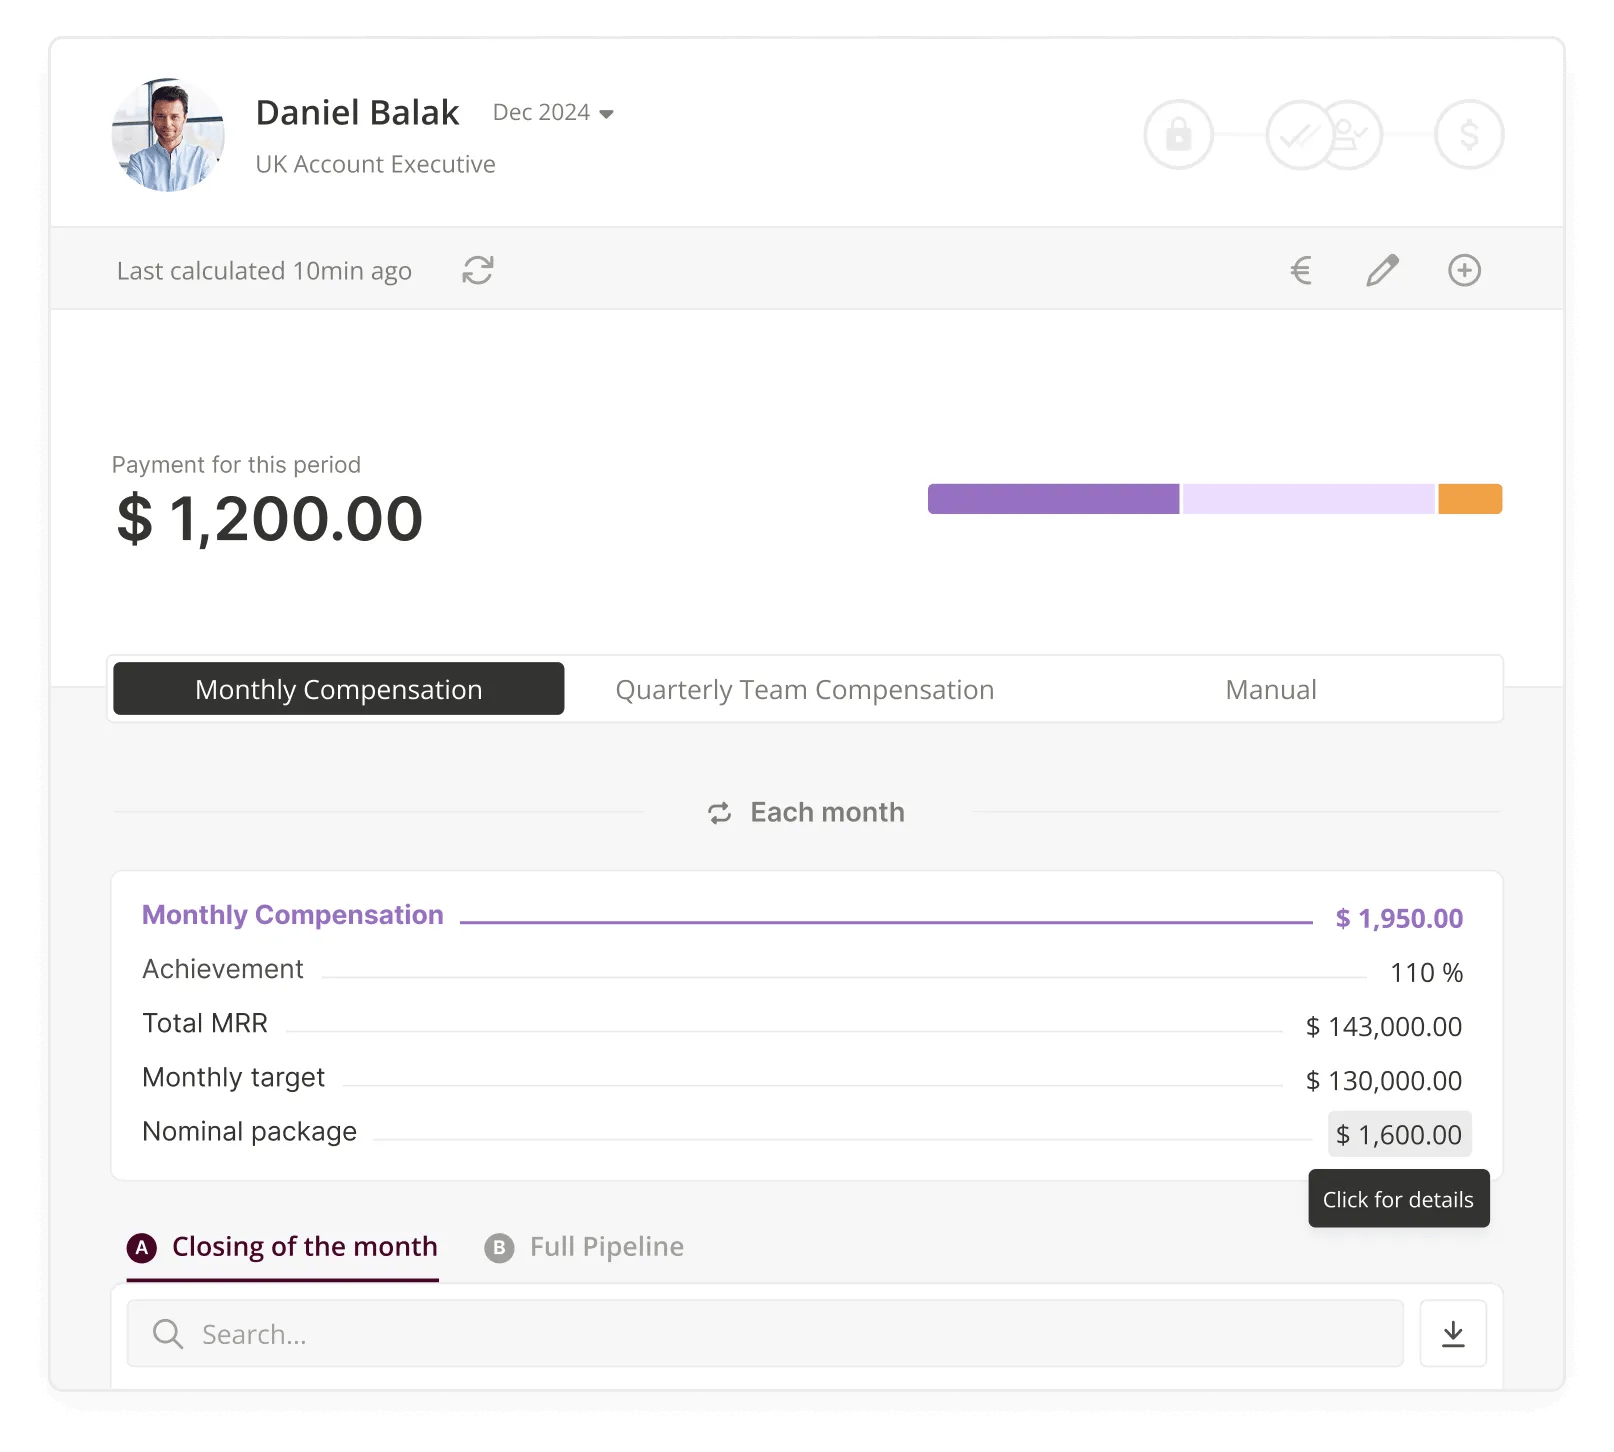
Task: Click the Achievement 110 % value
Action: 1426,972
